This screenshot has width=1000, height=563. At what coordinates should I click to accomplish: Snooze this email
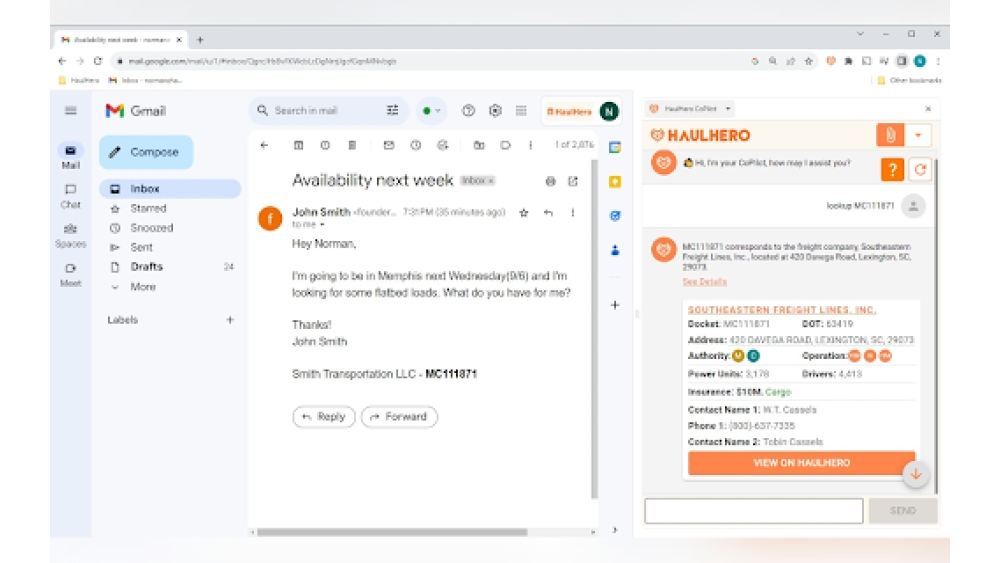(x=416, y=145)
